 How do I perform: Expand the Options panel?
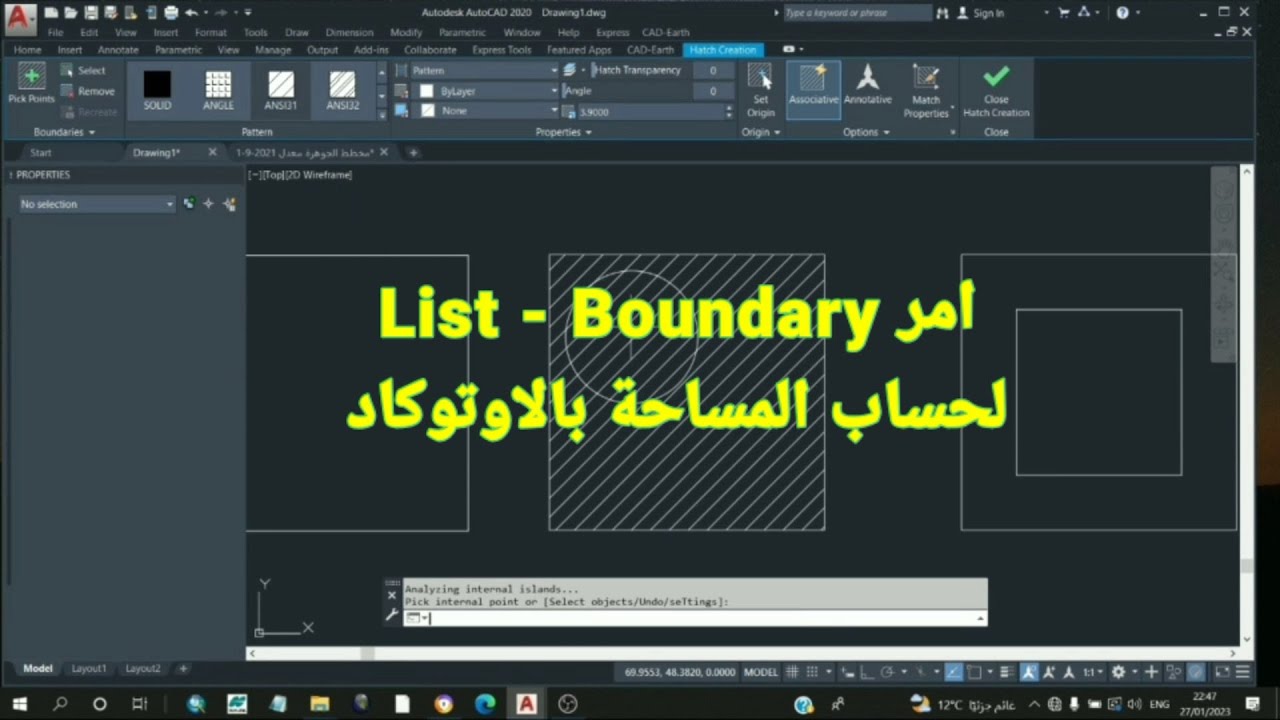tap(866, 132)
